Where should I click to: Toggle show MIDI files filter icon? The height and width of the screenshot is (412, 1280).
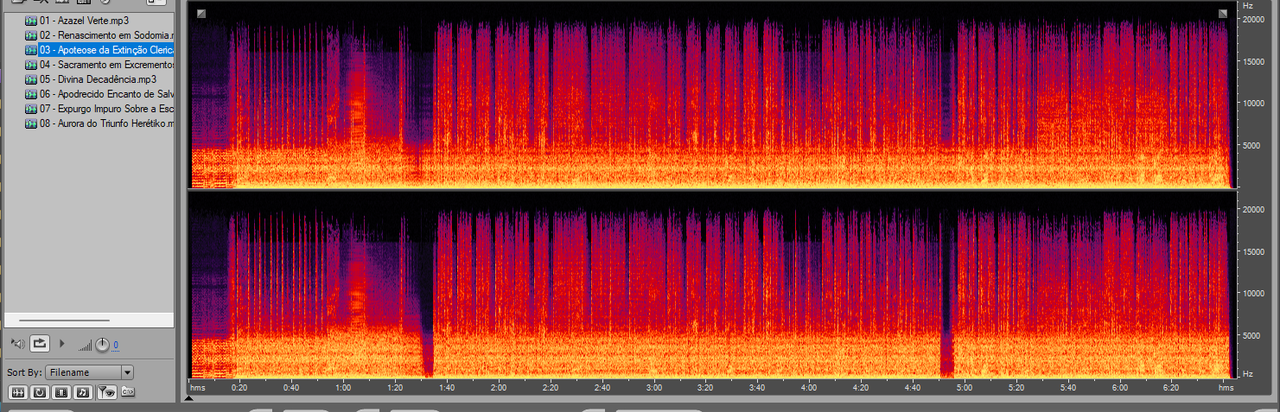[83, 391]
